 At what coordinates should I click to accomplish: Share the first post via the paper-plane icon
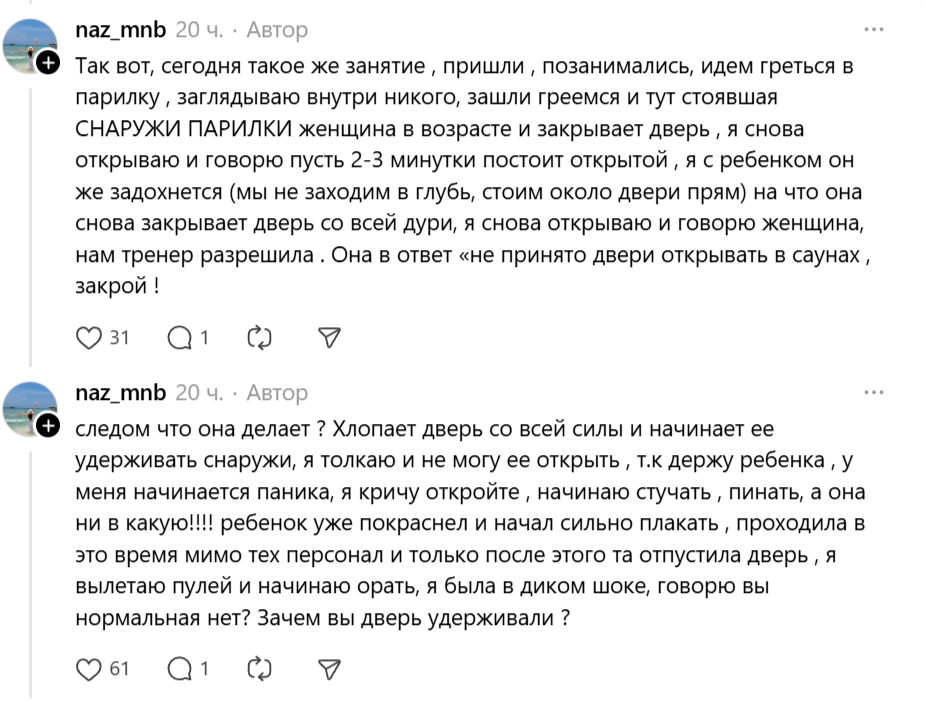point(329,338)
